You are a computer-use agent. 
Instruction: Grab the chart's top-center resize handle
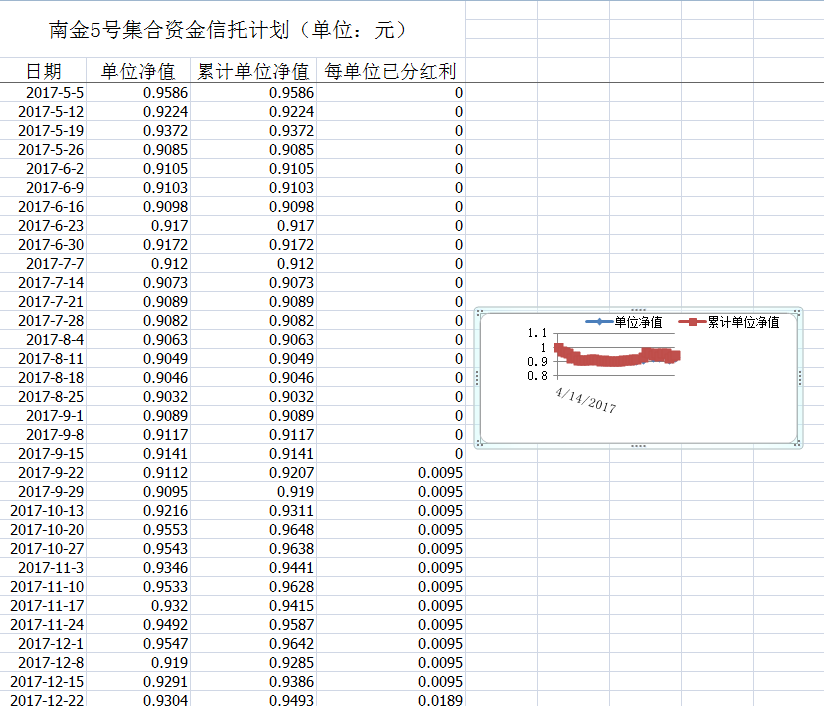tap(638, 310)
